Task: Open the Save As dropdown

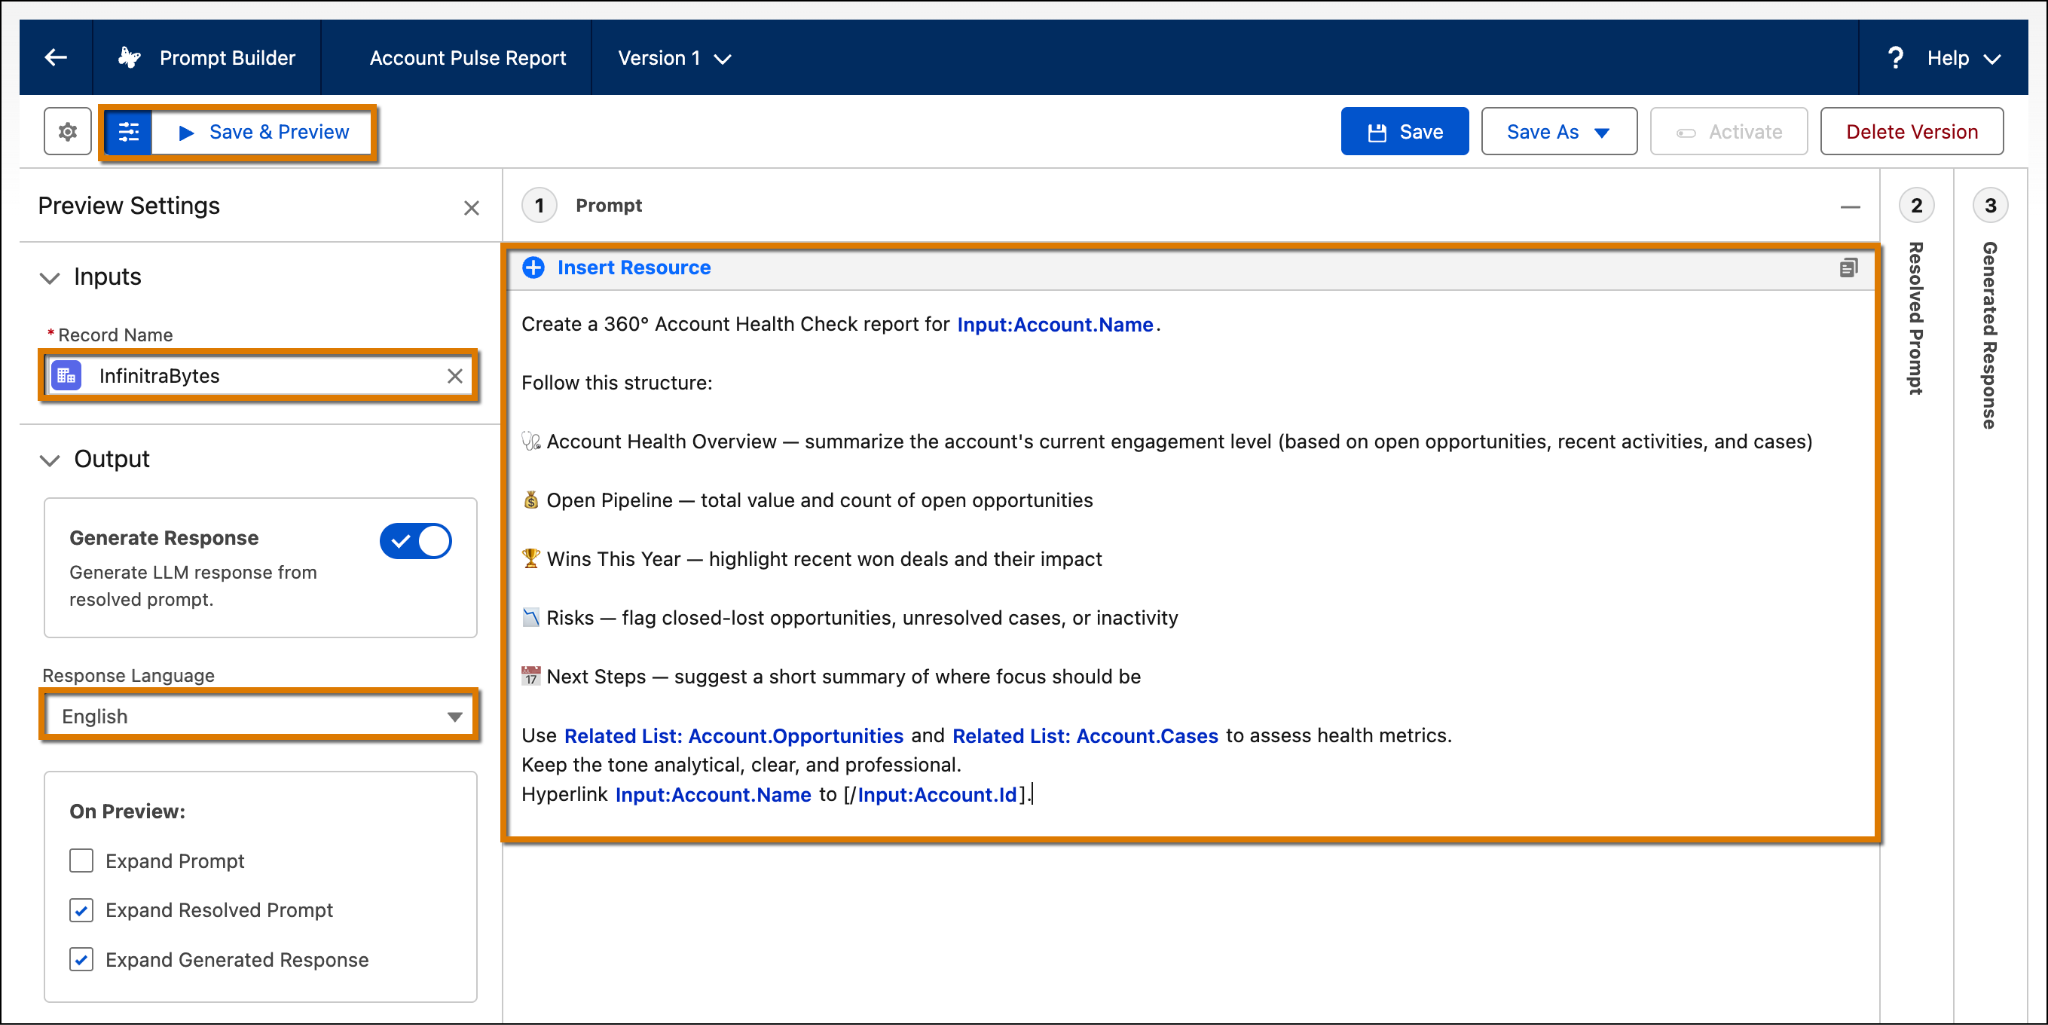Action: click(1559, 132)
